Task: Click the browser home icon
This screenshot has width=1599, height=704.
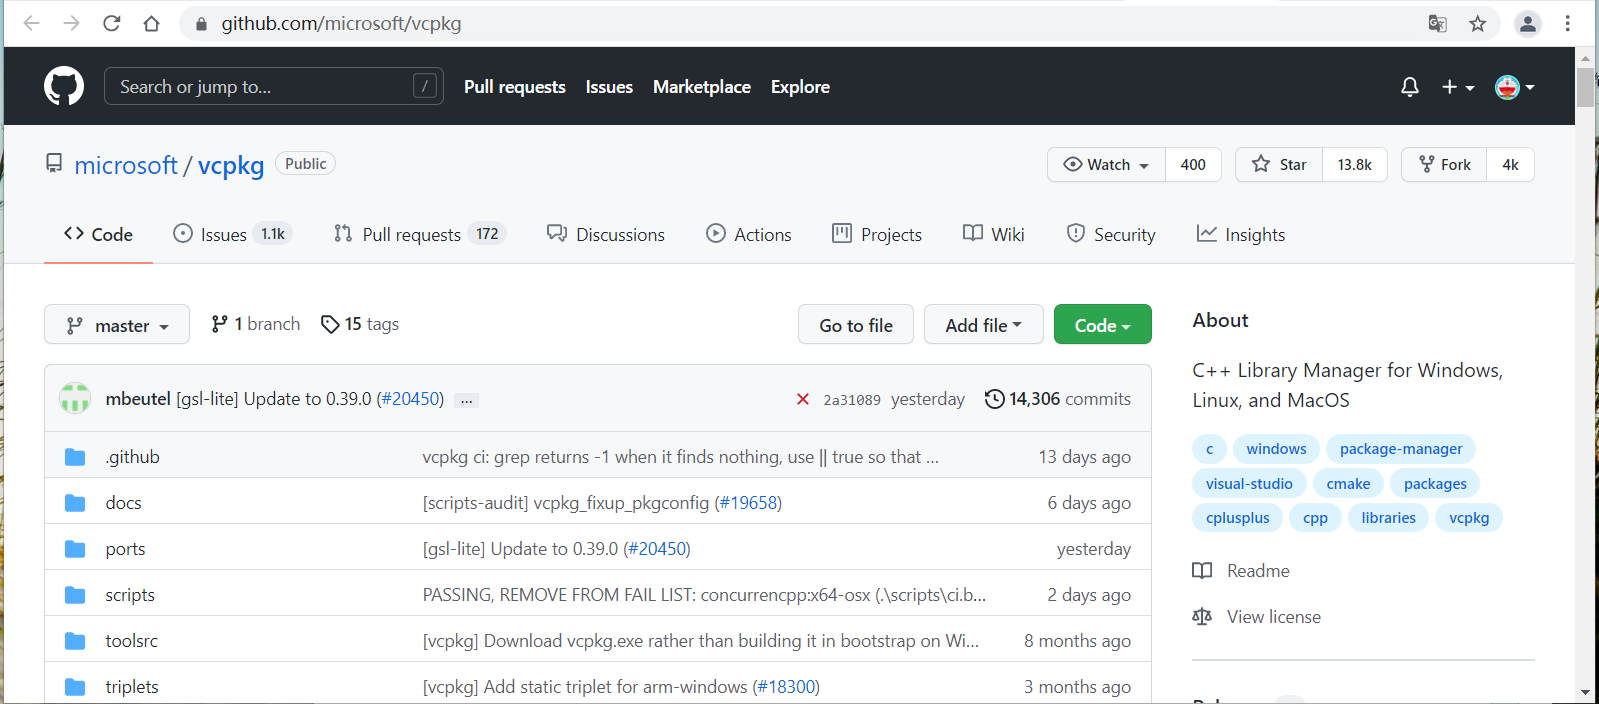Action: [x=151, y=23]
